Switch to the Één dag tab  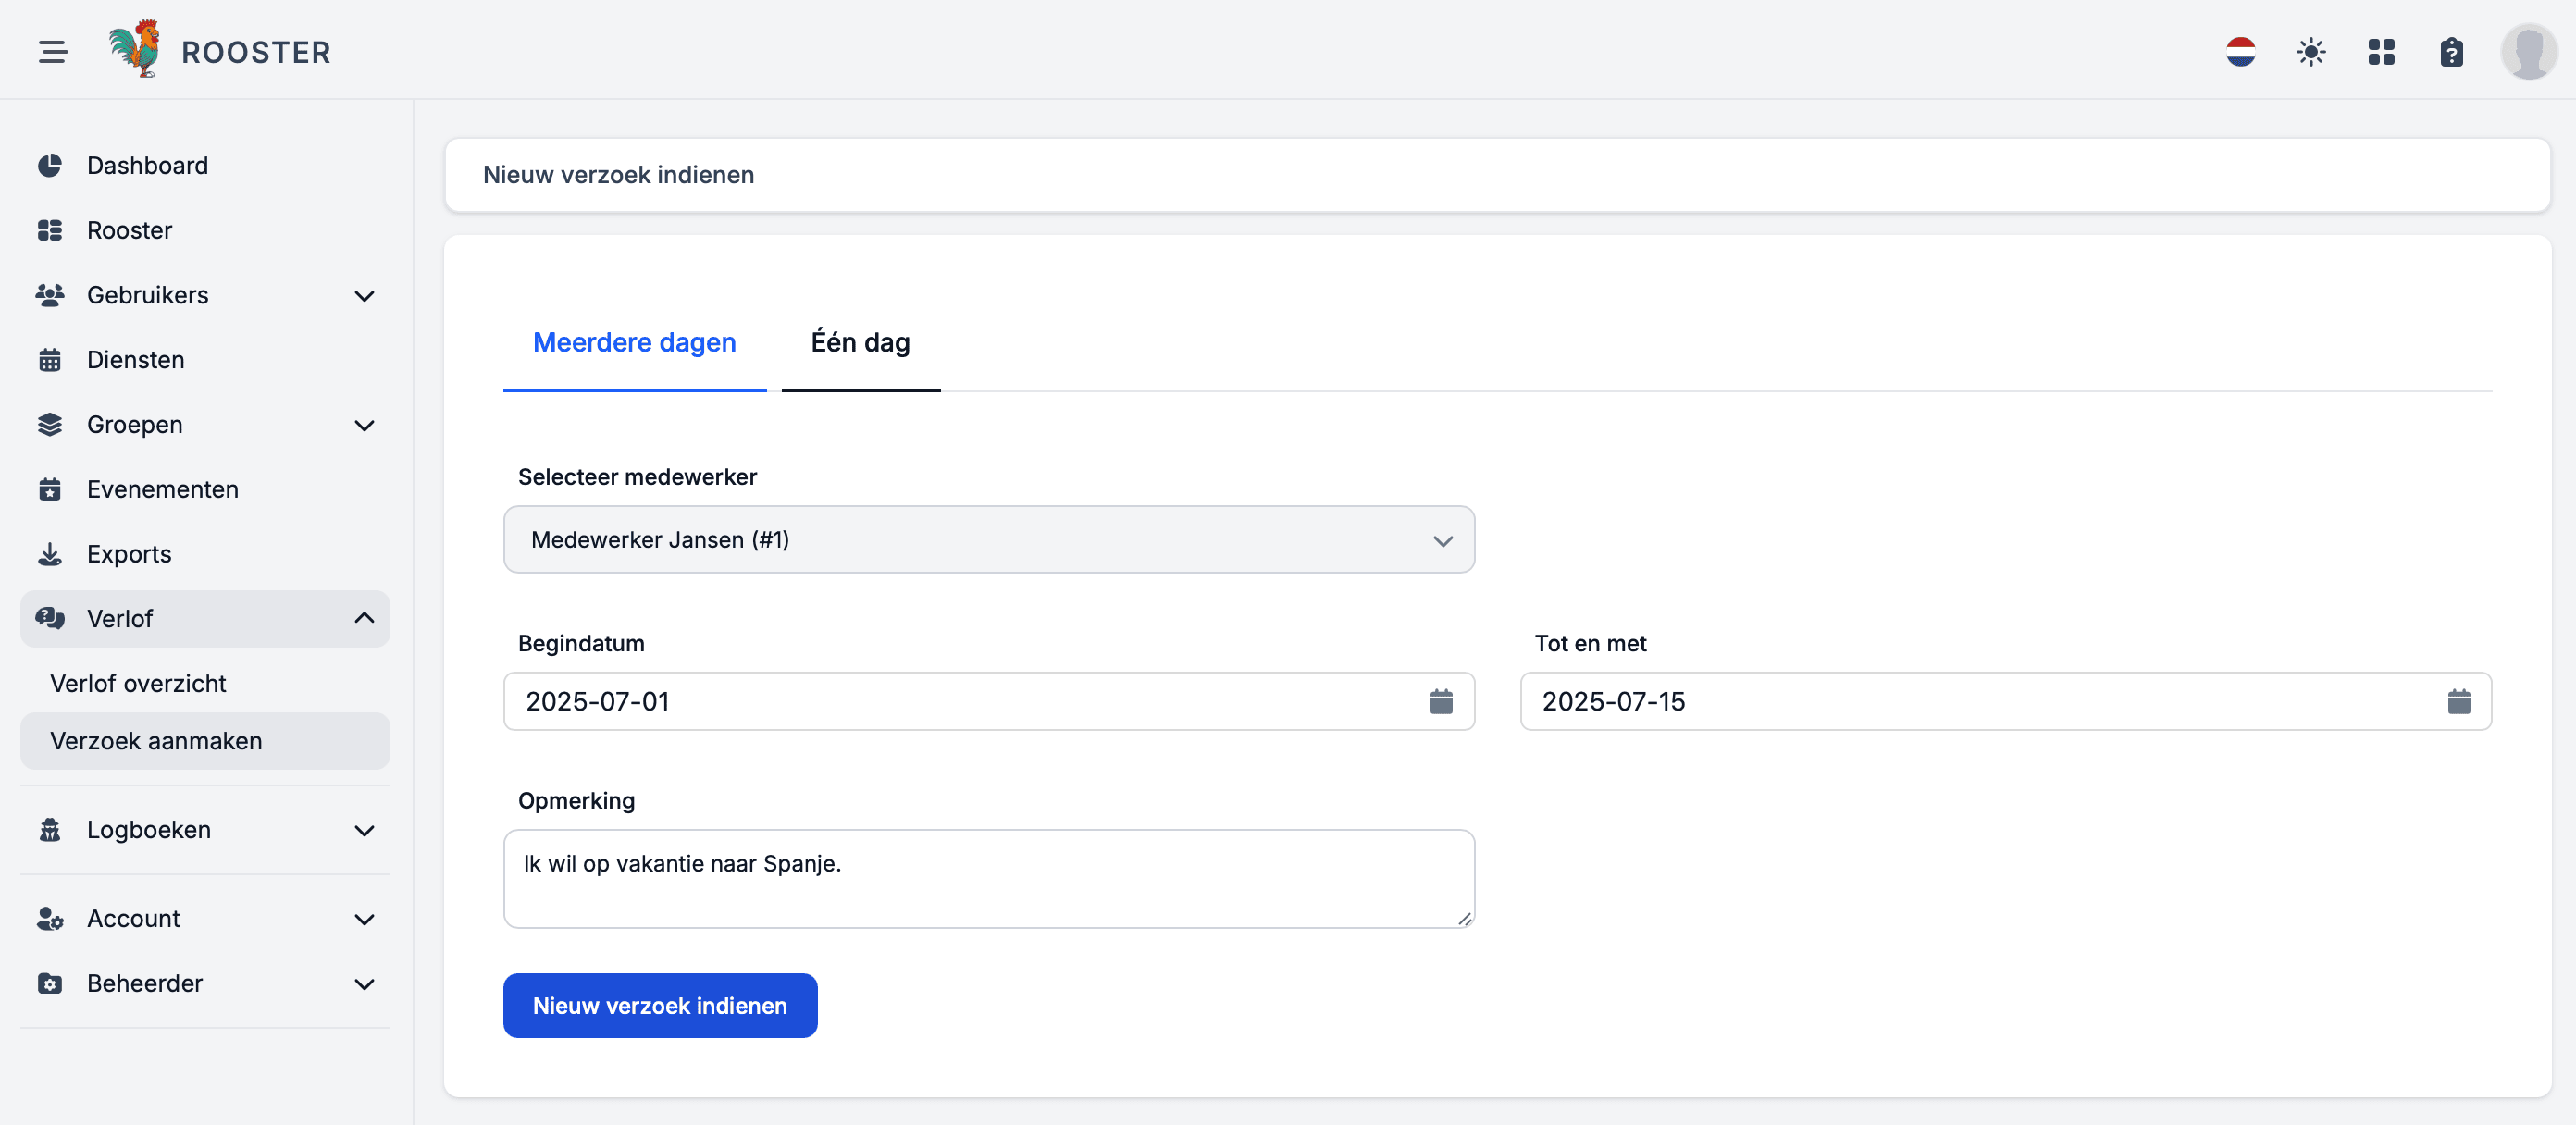pos(860,343)
